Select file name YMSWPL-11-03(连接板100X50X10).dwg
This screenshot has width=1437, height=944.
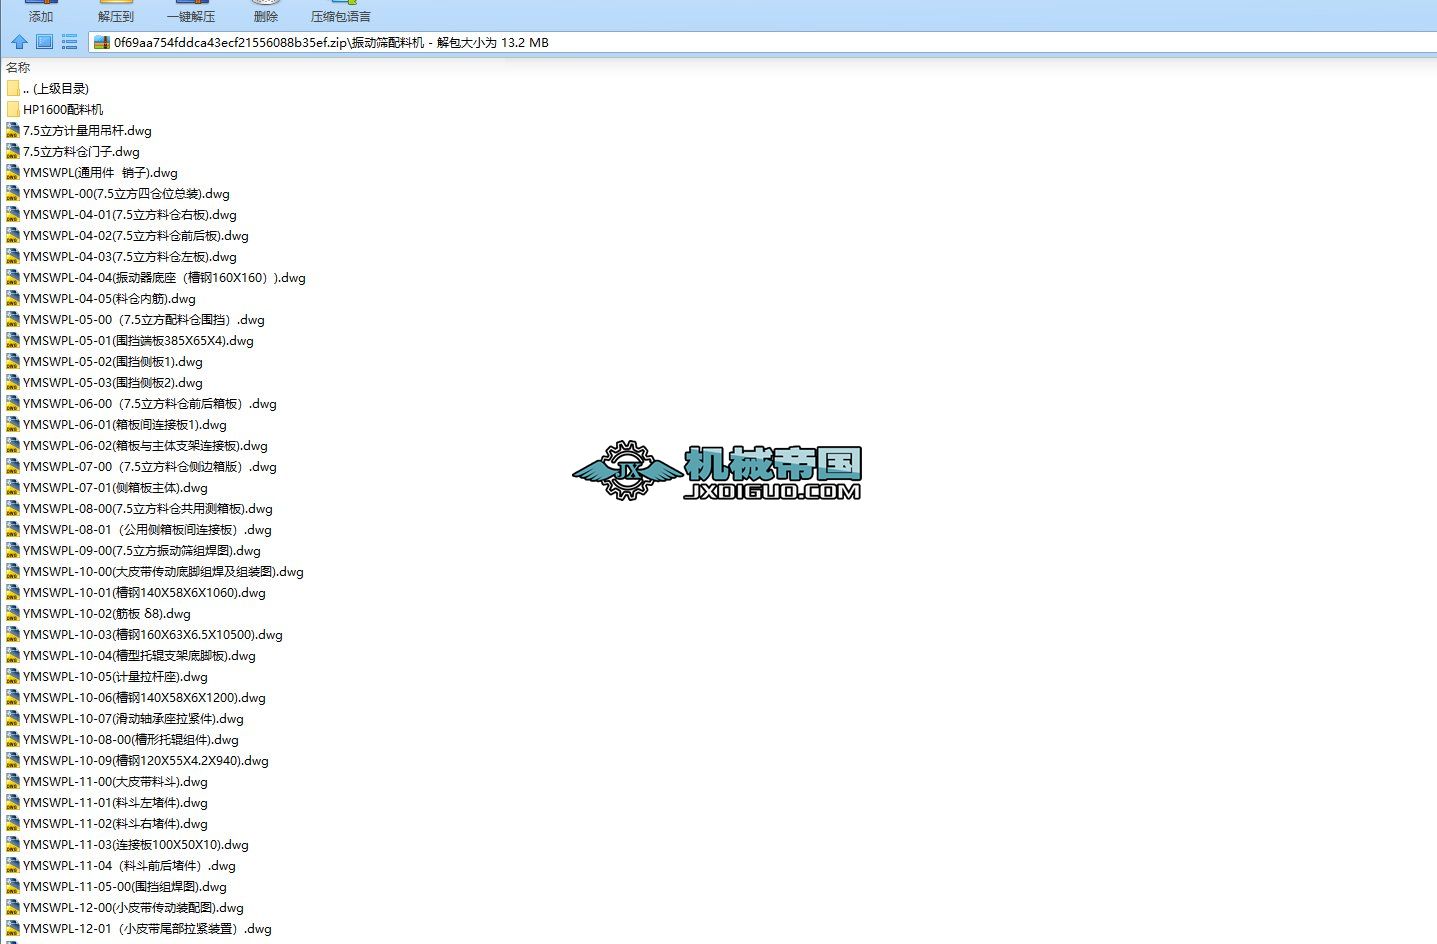click(136, 845)
